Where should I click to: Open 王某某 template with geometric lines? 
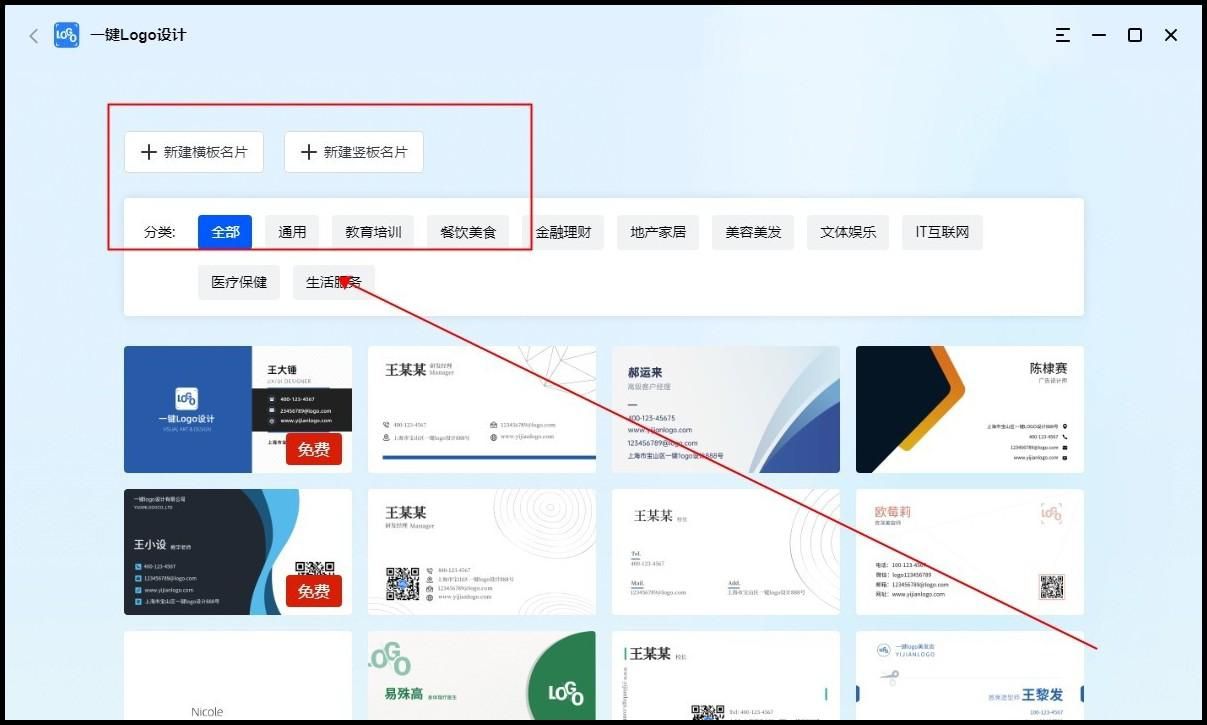point(482,409)
